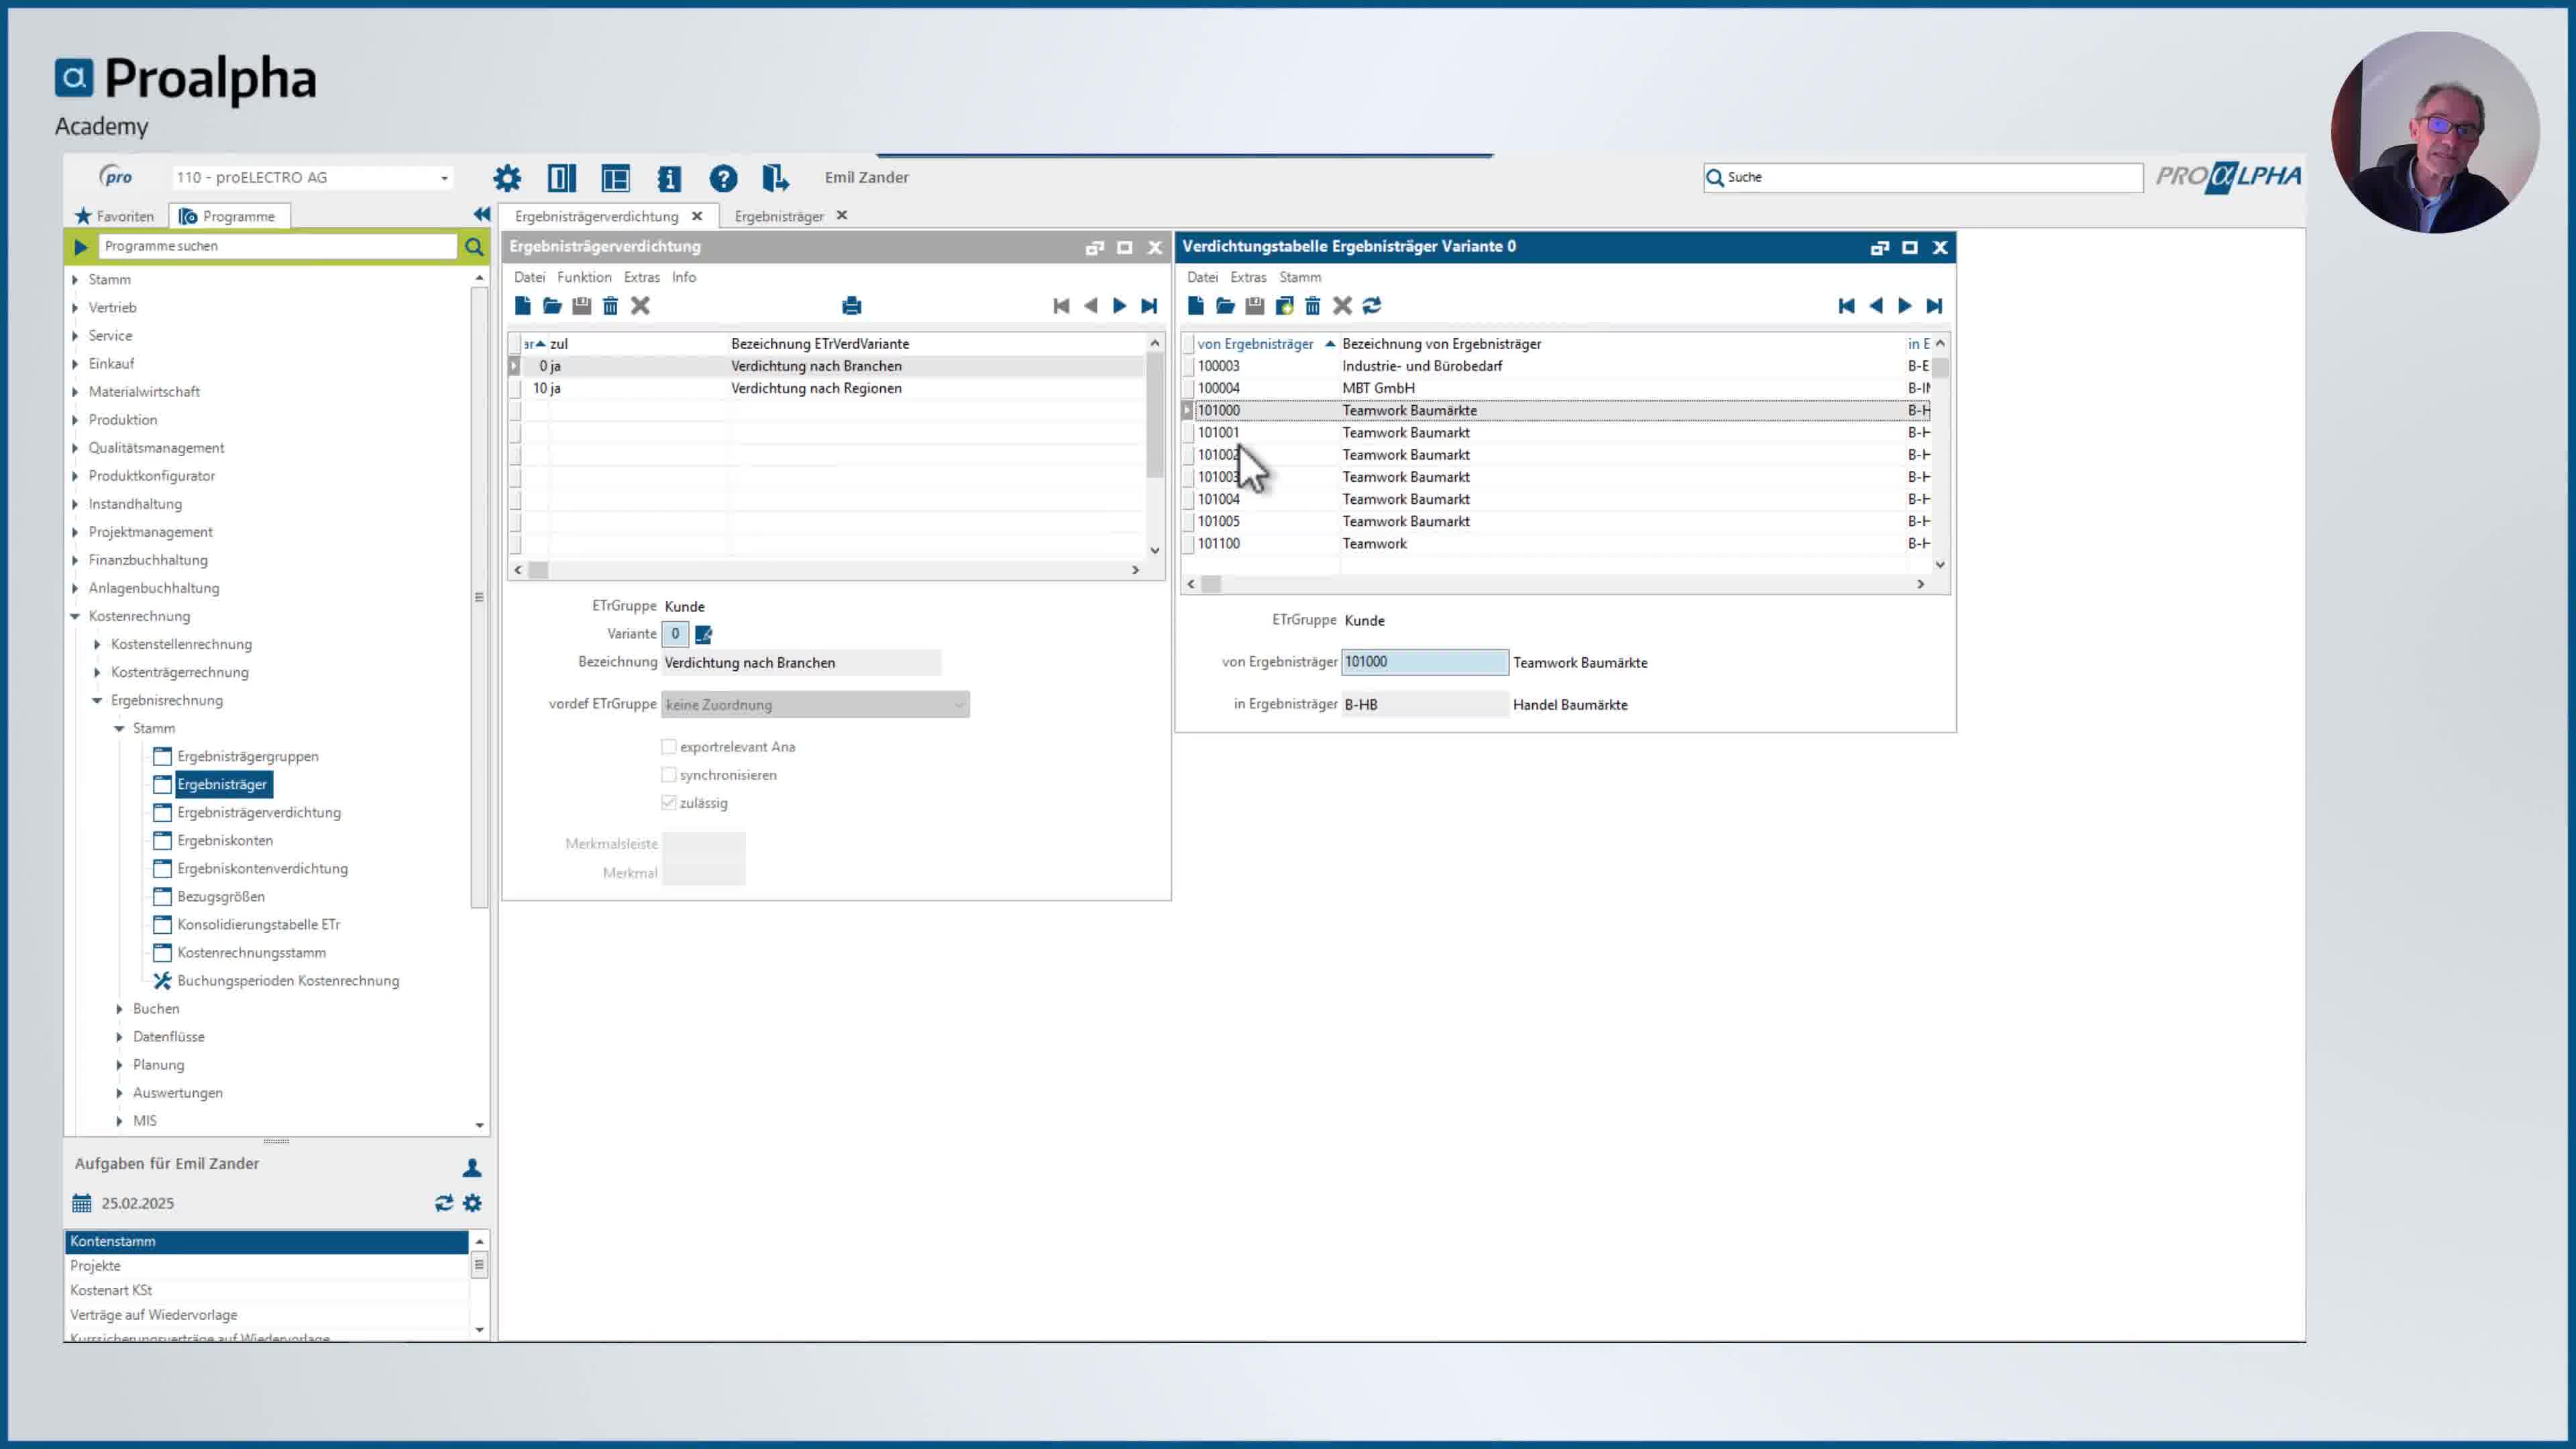2576x1449 pixels.
Task: Toggle the zulässig checkbox
Action: coord(669,803)
